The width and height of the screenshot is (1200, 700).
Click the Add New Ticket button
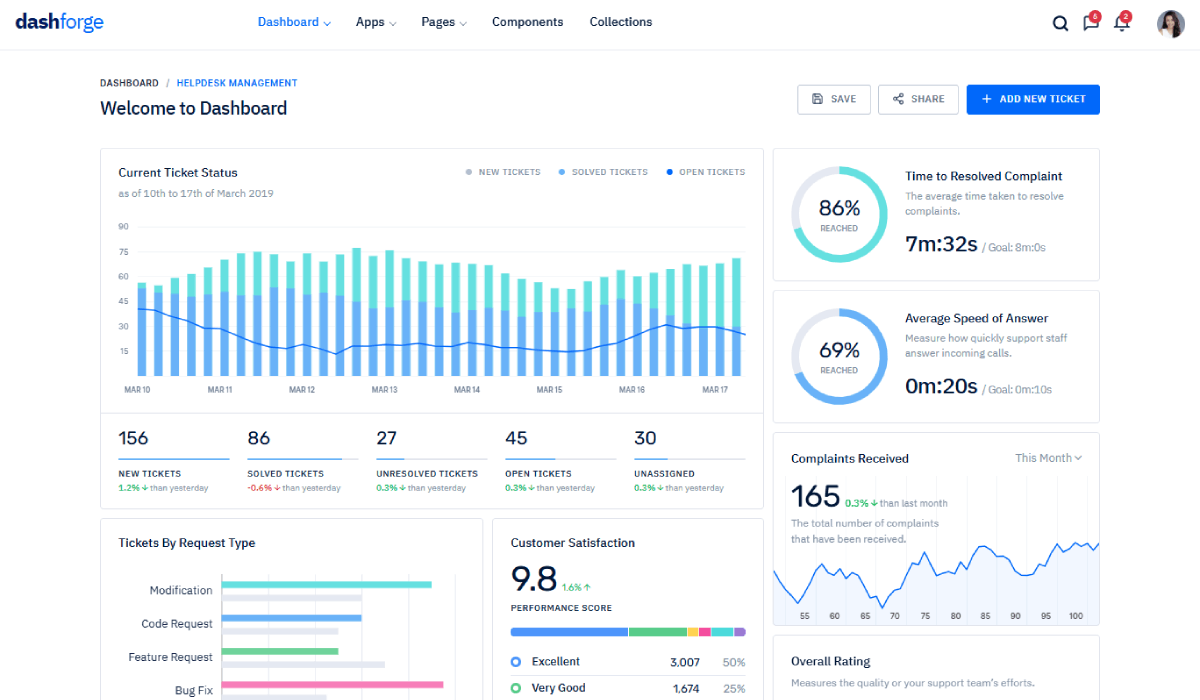coord(1032,99)
